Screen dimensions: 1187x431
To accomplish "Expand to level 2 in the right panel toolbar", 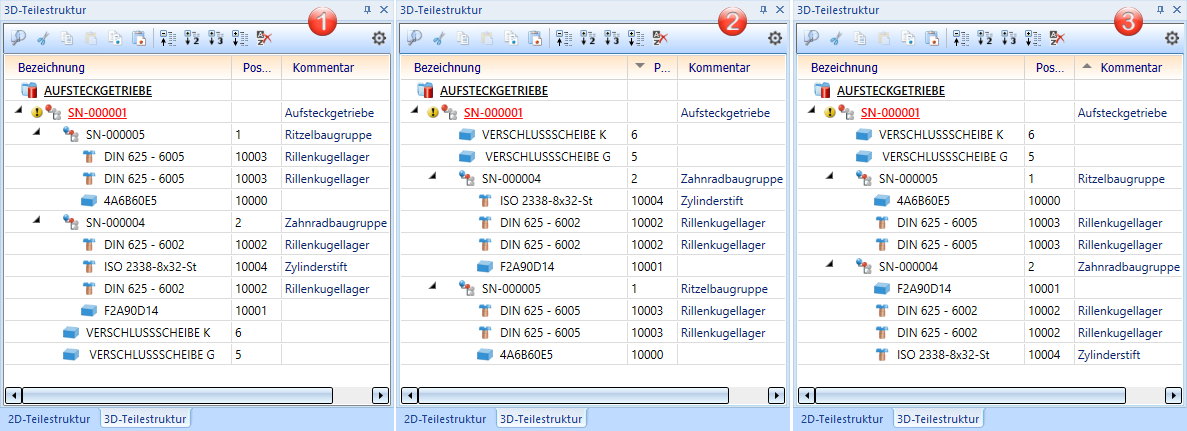I will [984, 38].
